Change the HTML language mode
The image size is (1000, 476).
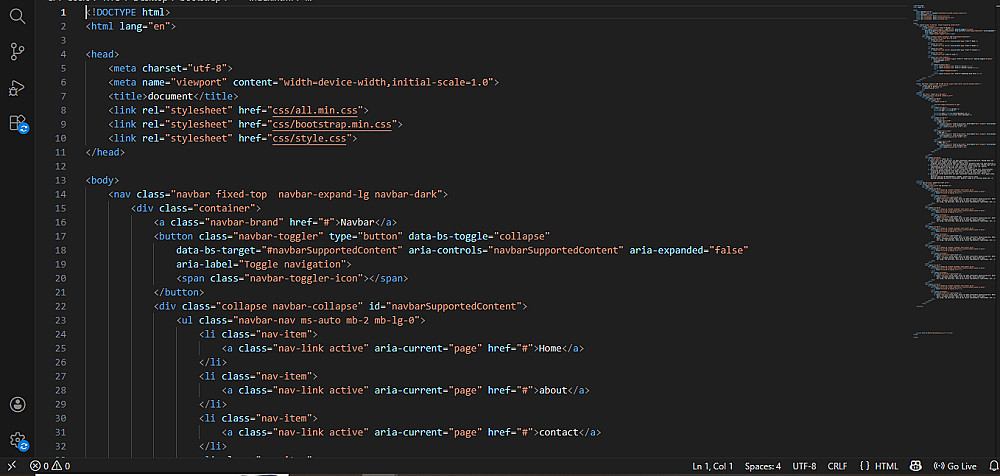[x=878, y=466]
